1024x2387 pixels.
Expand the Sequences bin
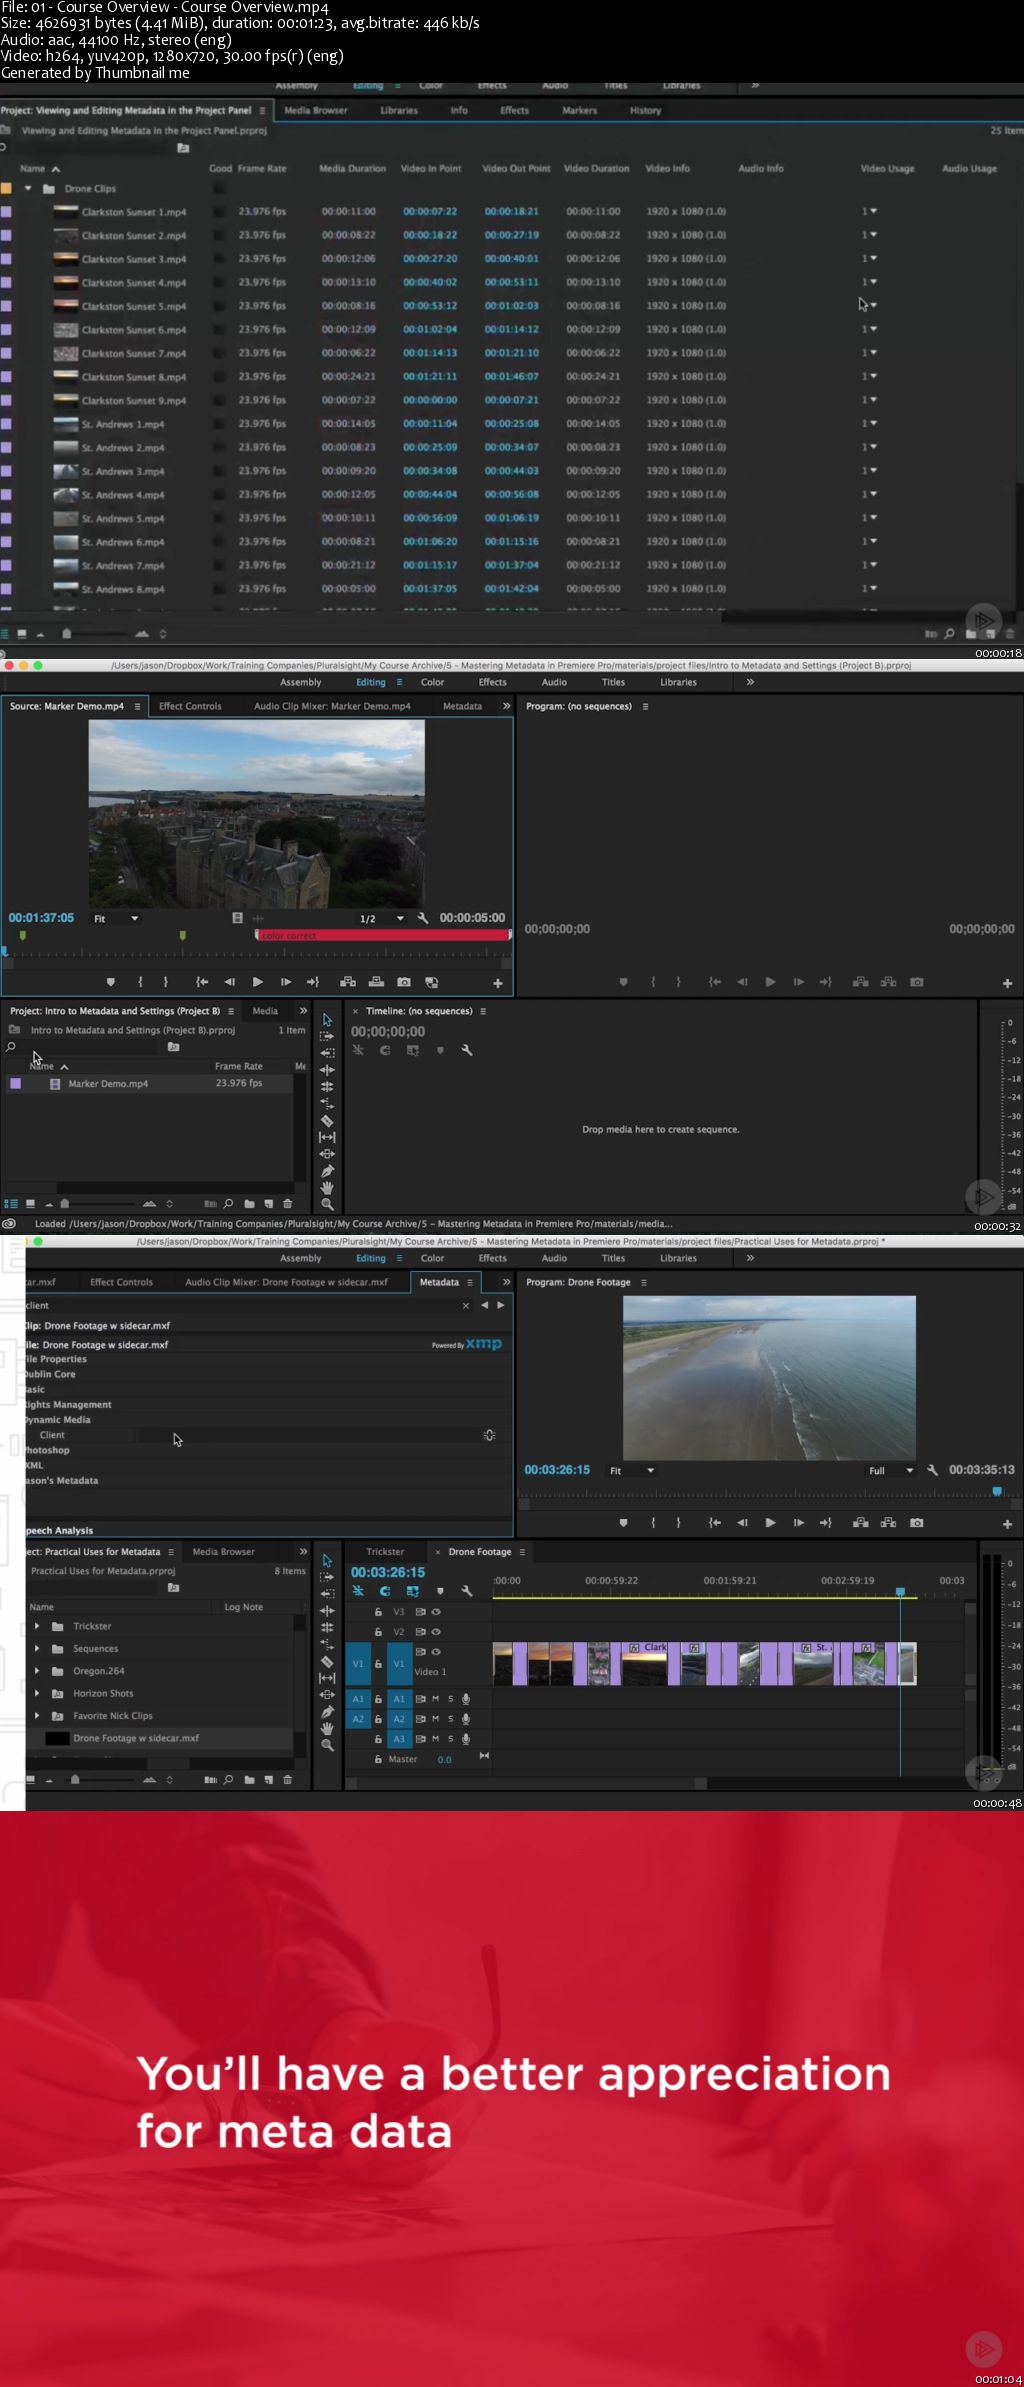37,1649
